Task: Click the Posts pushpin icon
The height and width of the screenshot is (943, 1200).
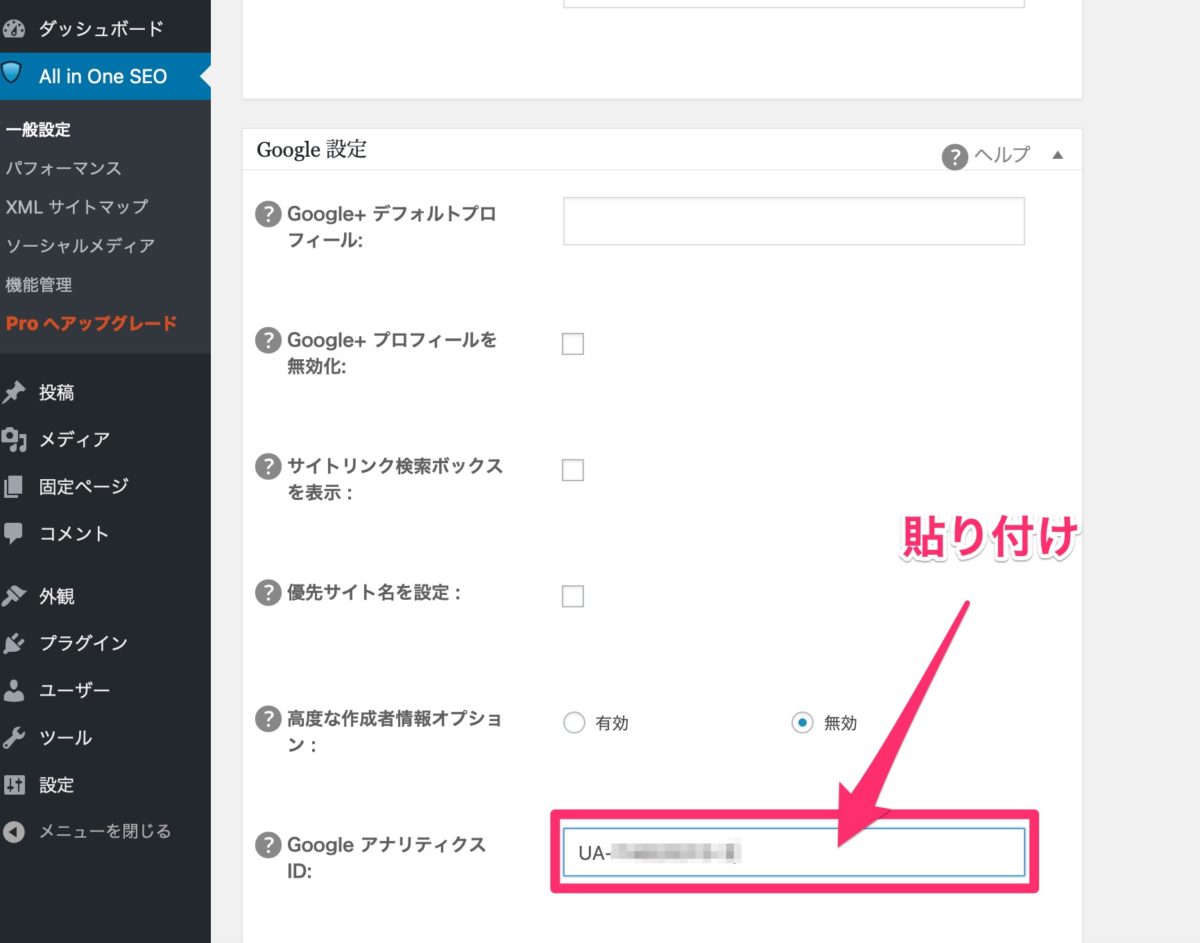Action: (13, 393)
